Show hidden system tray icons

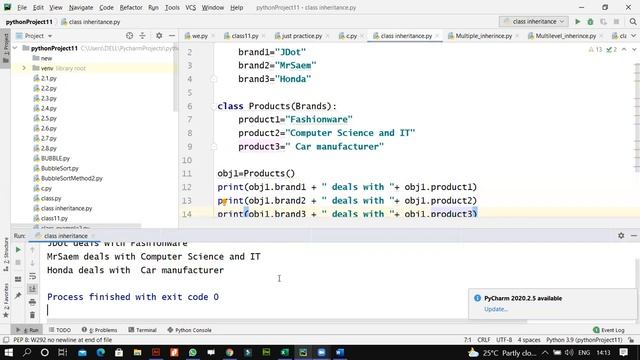point(545,352)
